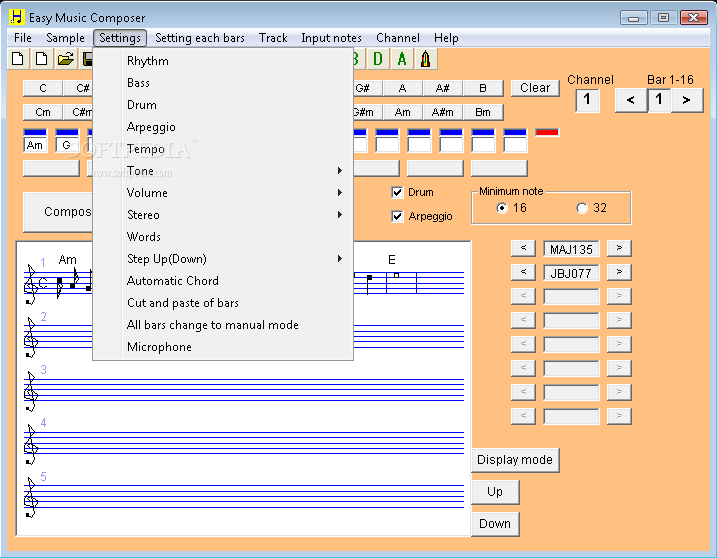The height and width of the screenshot is (558, 717).
Task: Click the first blank new-document toolbar icon
Action: (x=18, y=59)
